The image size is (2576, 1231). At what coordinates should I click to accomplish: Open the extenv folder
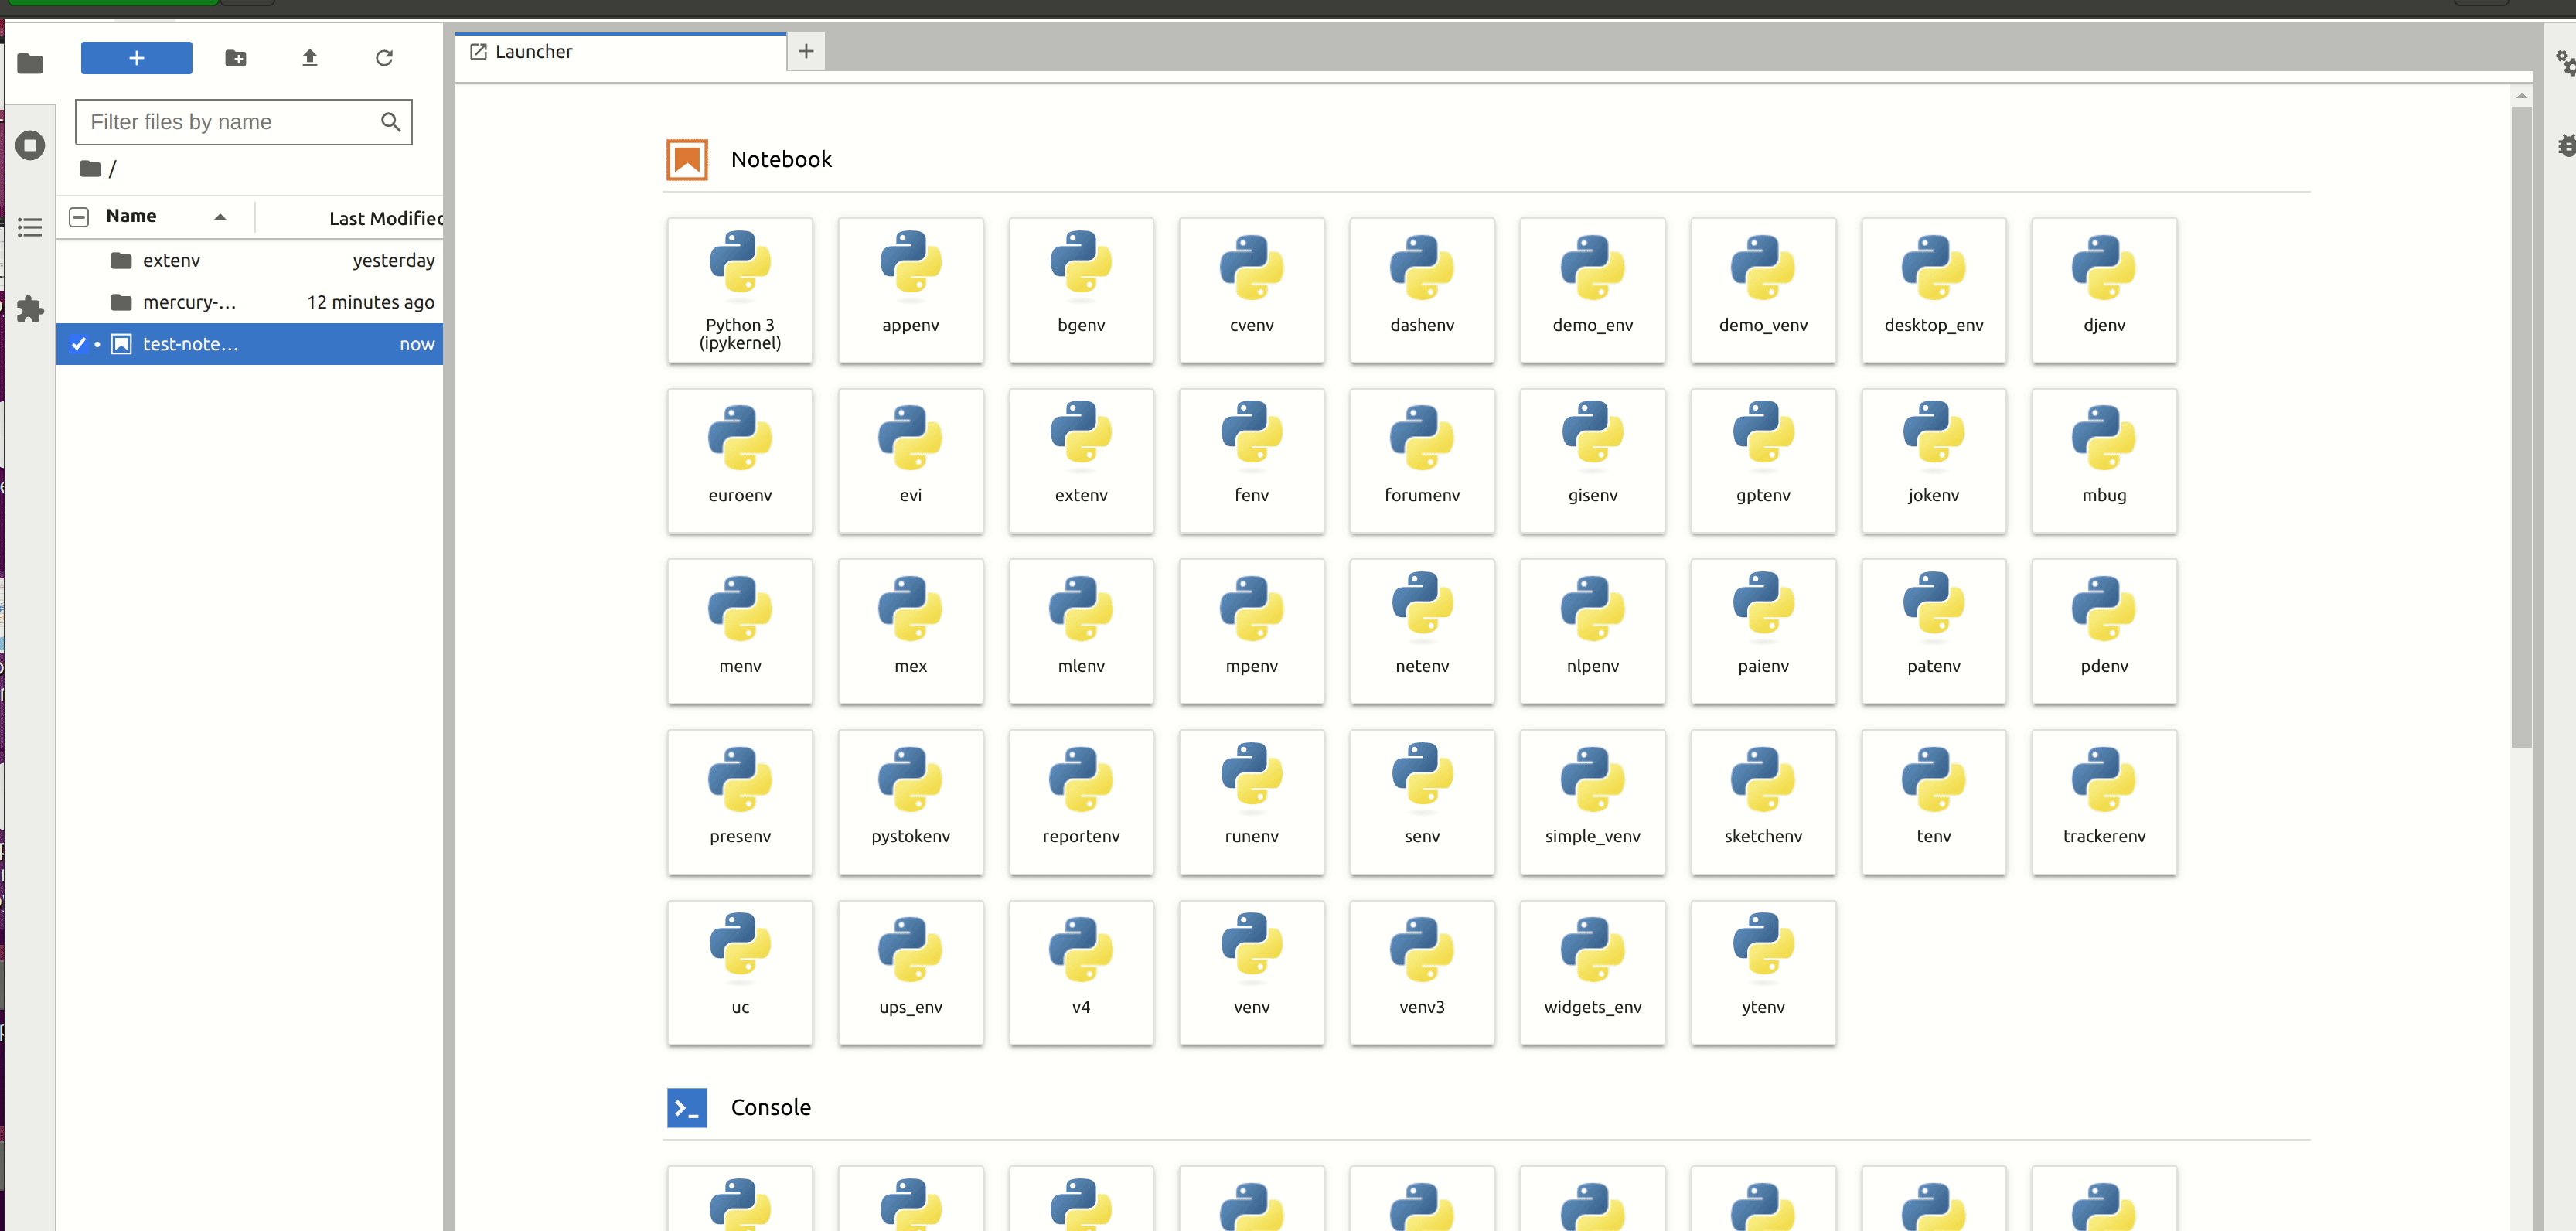click(171, 261)
